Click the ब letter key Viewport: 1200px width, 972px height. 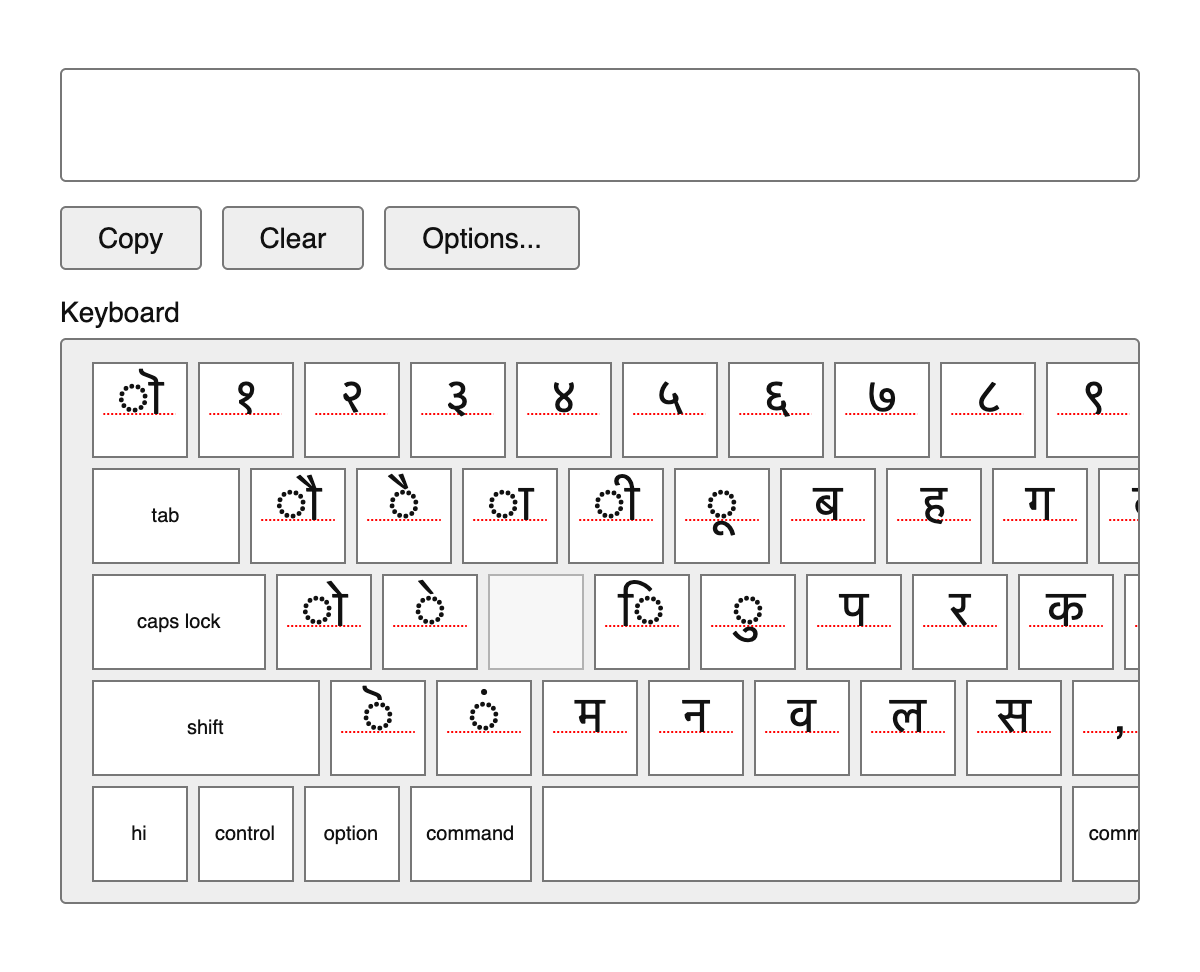(x=828, y=516)
